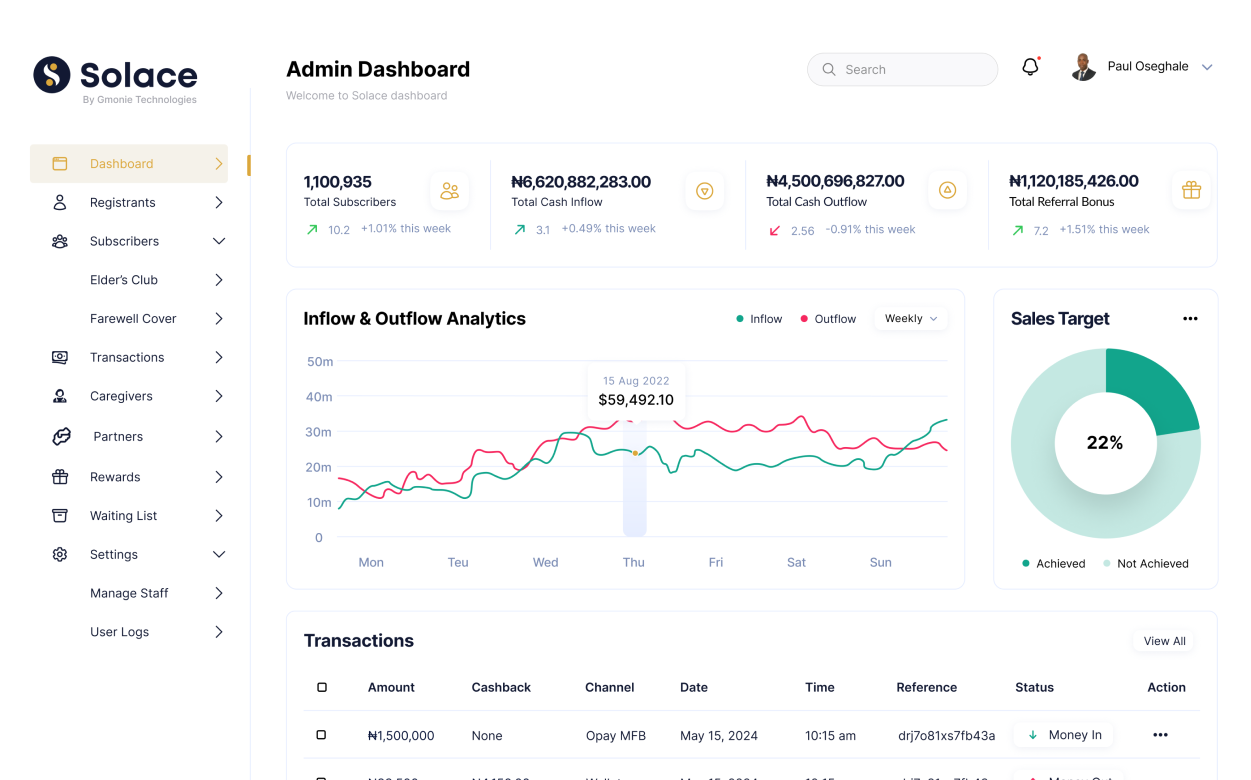Viewport: 1251px width, 780px height.
Task: Open Transactions in the sidebar
Action: click(127, 357)
